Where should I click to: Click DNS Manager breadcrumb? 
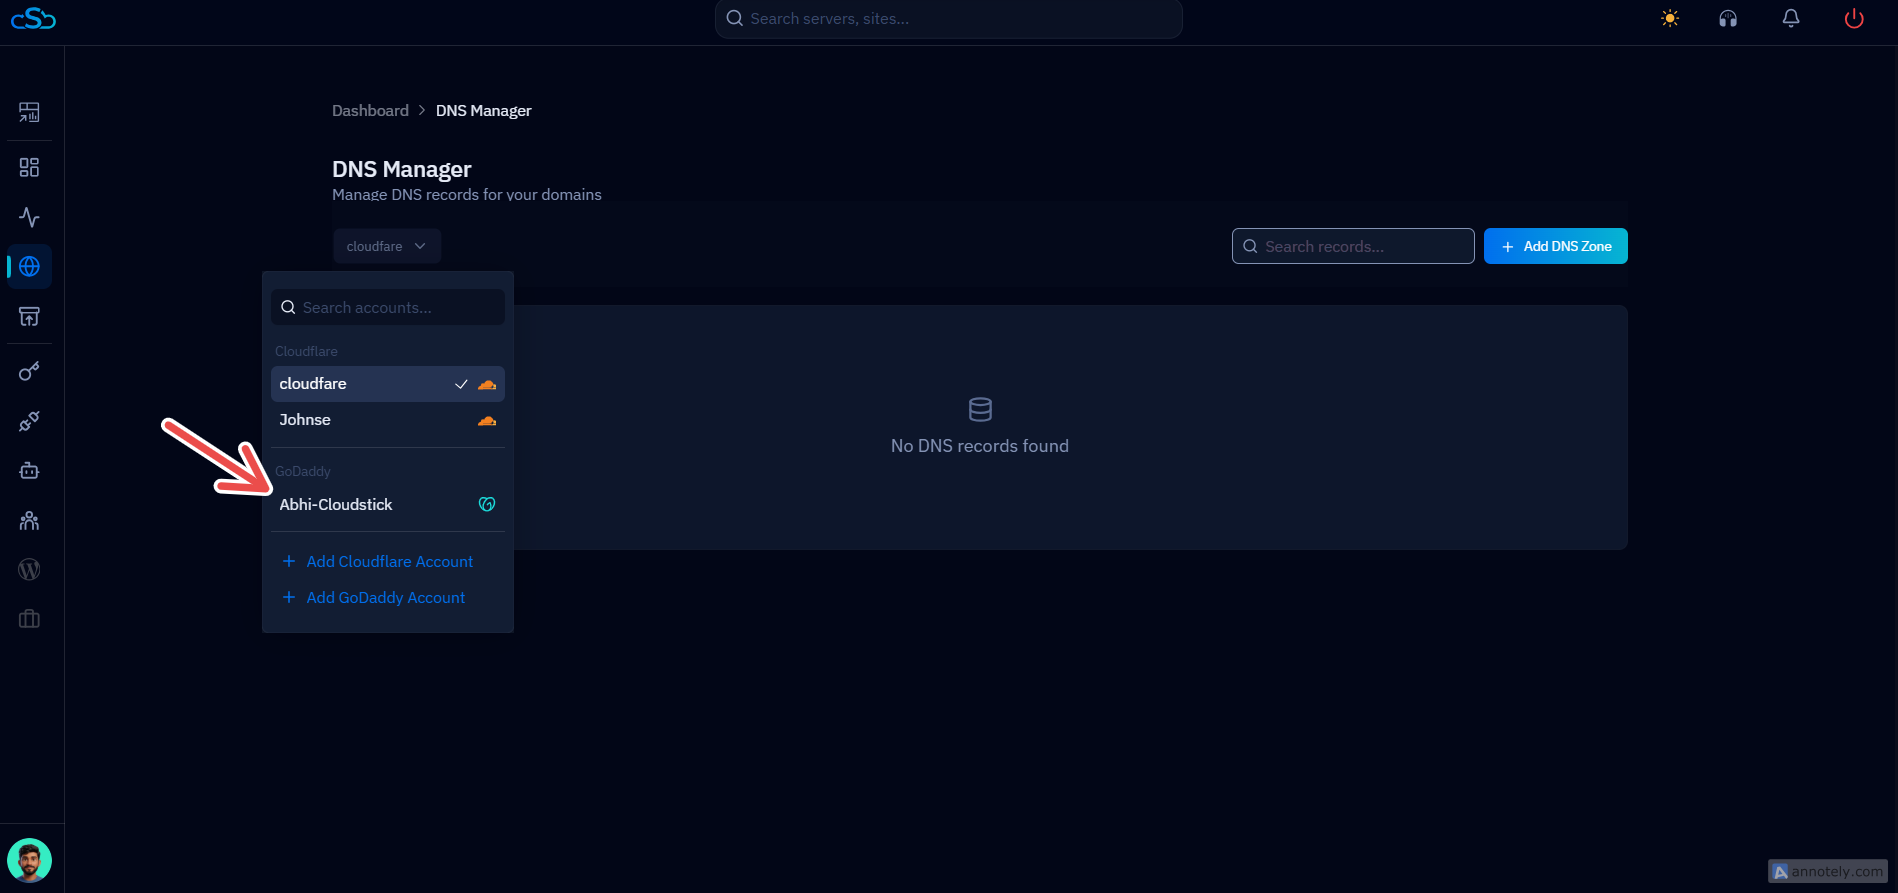pos(483,111)
